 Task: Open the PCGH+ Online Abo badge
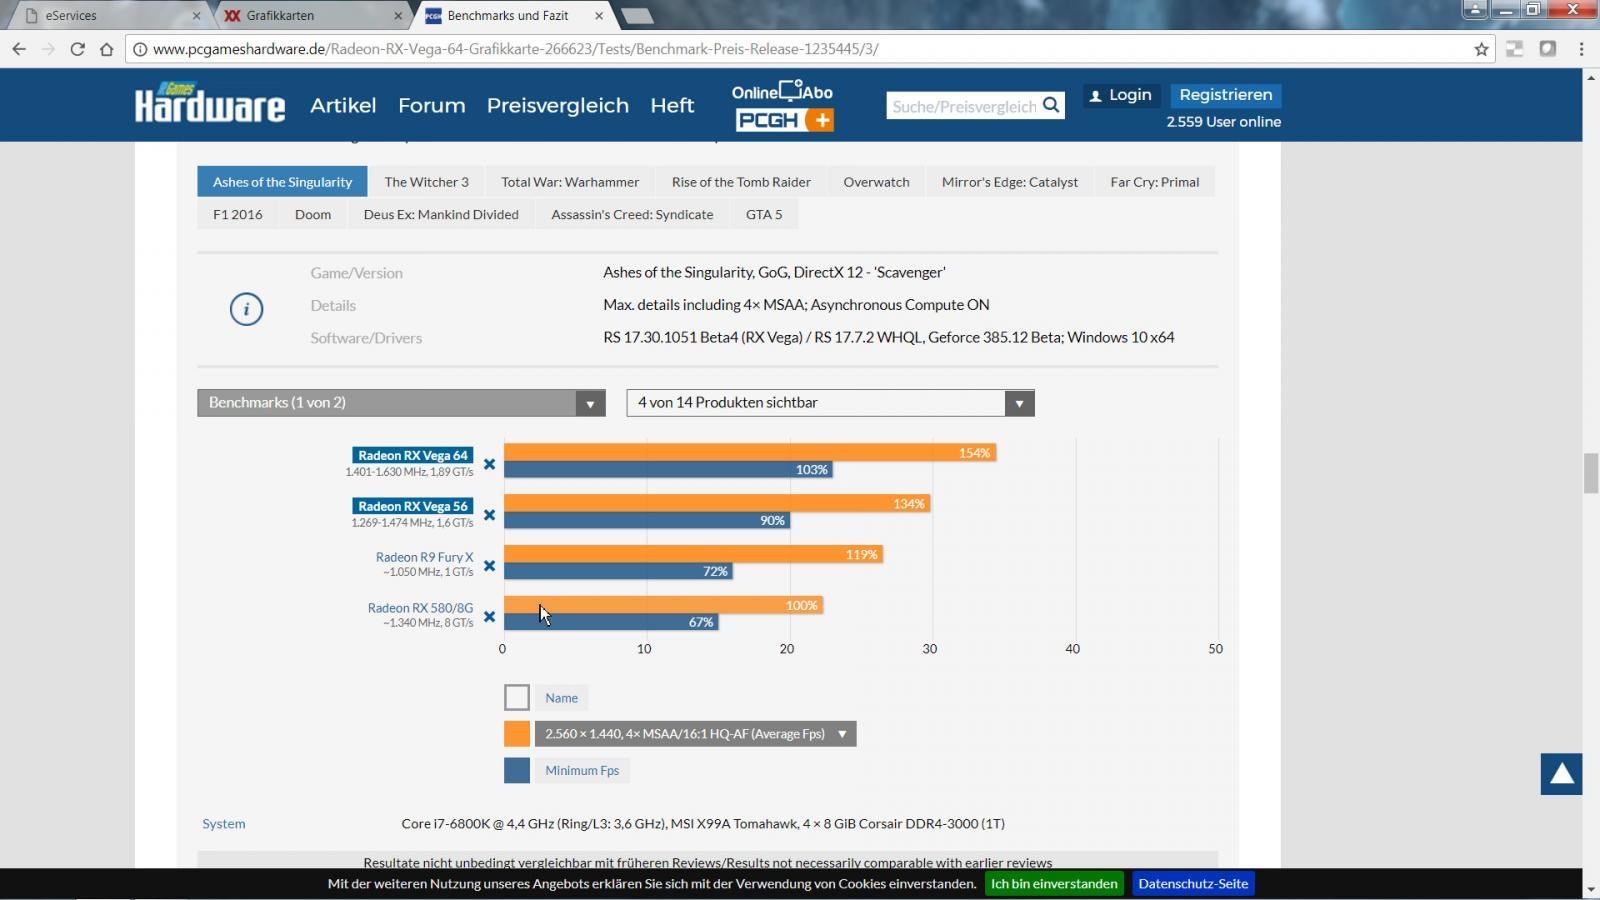(x=783, y=106)
